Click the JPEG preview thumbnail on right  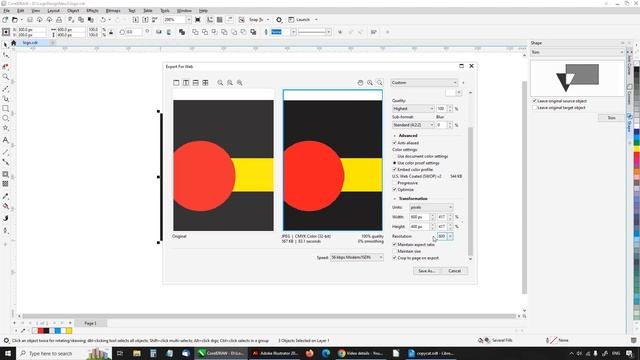point(333,160)
